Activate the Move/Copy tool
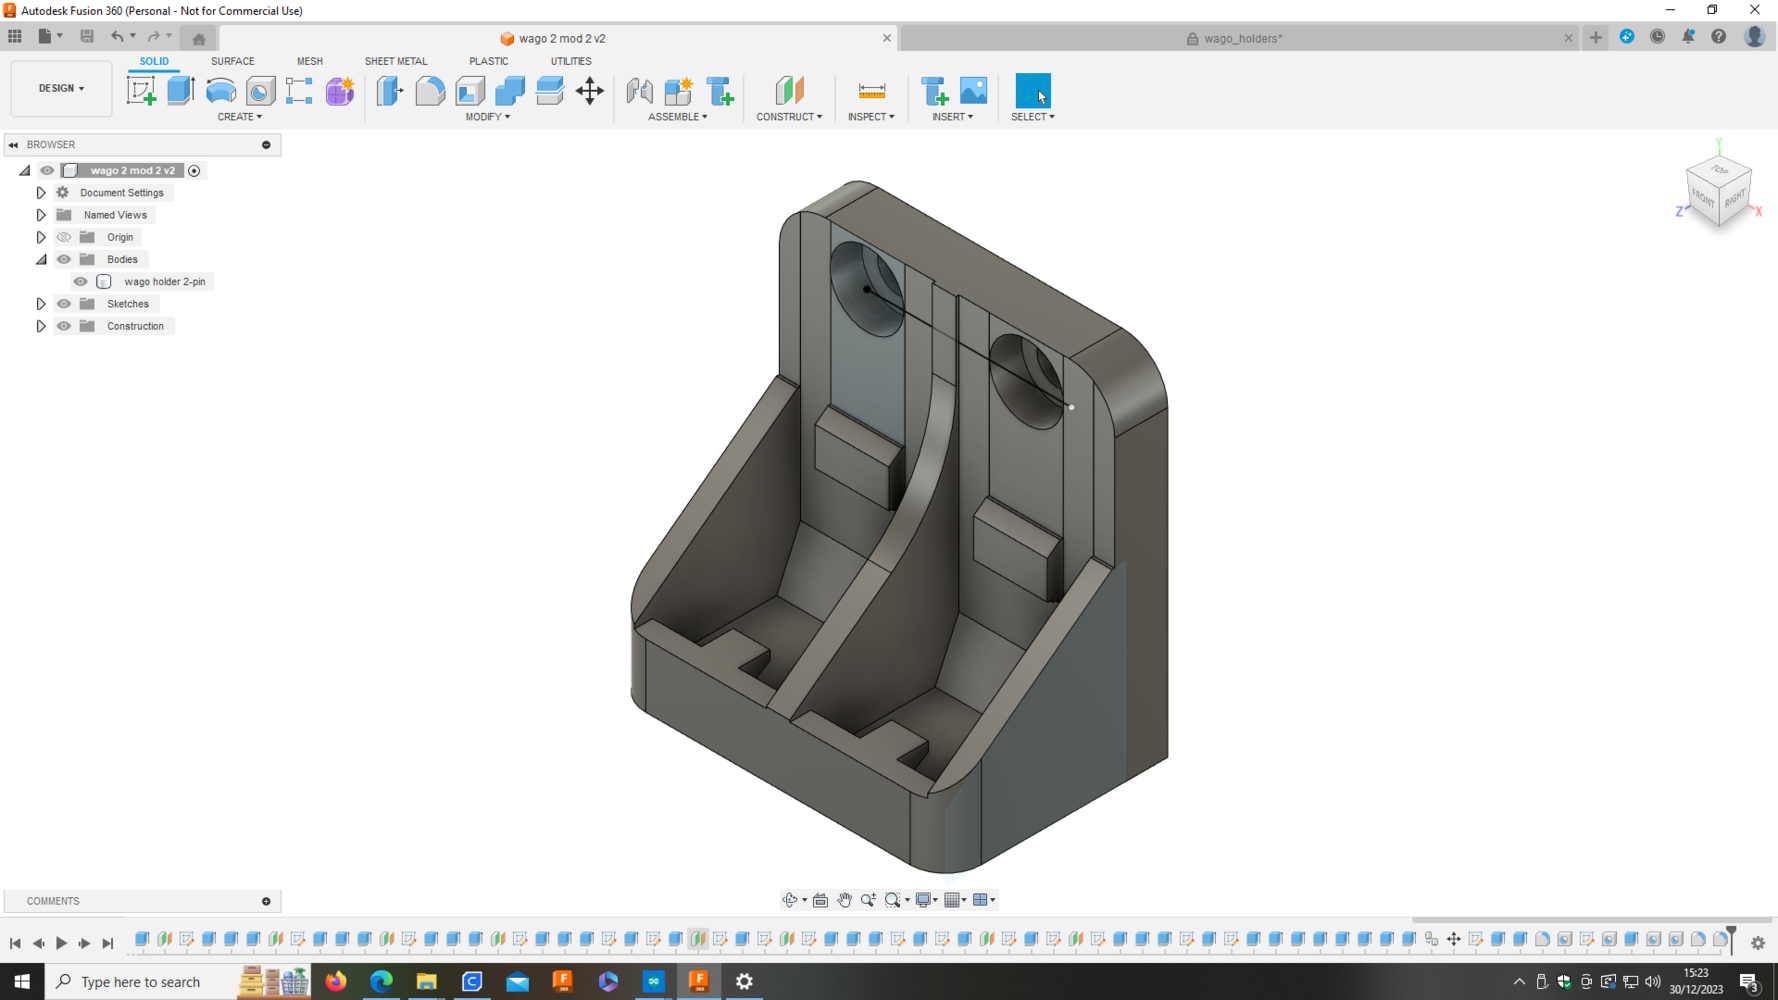This screenshot has width=1778, height=1000. tap(590, 91)
